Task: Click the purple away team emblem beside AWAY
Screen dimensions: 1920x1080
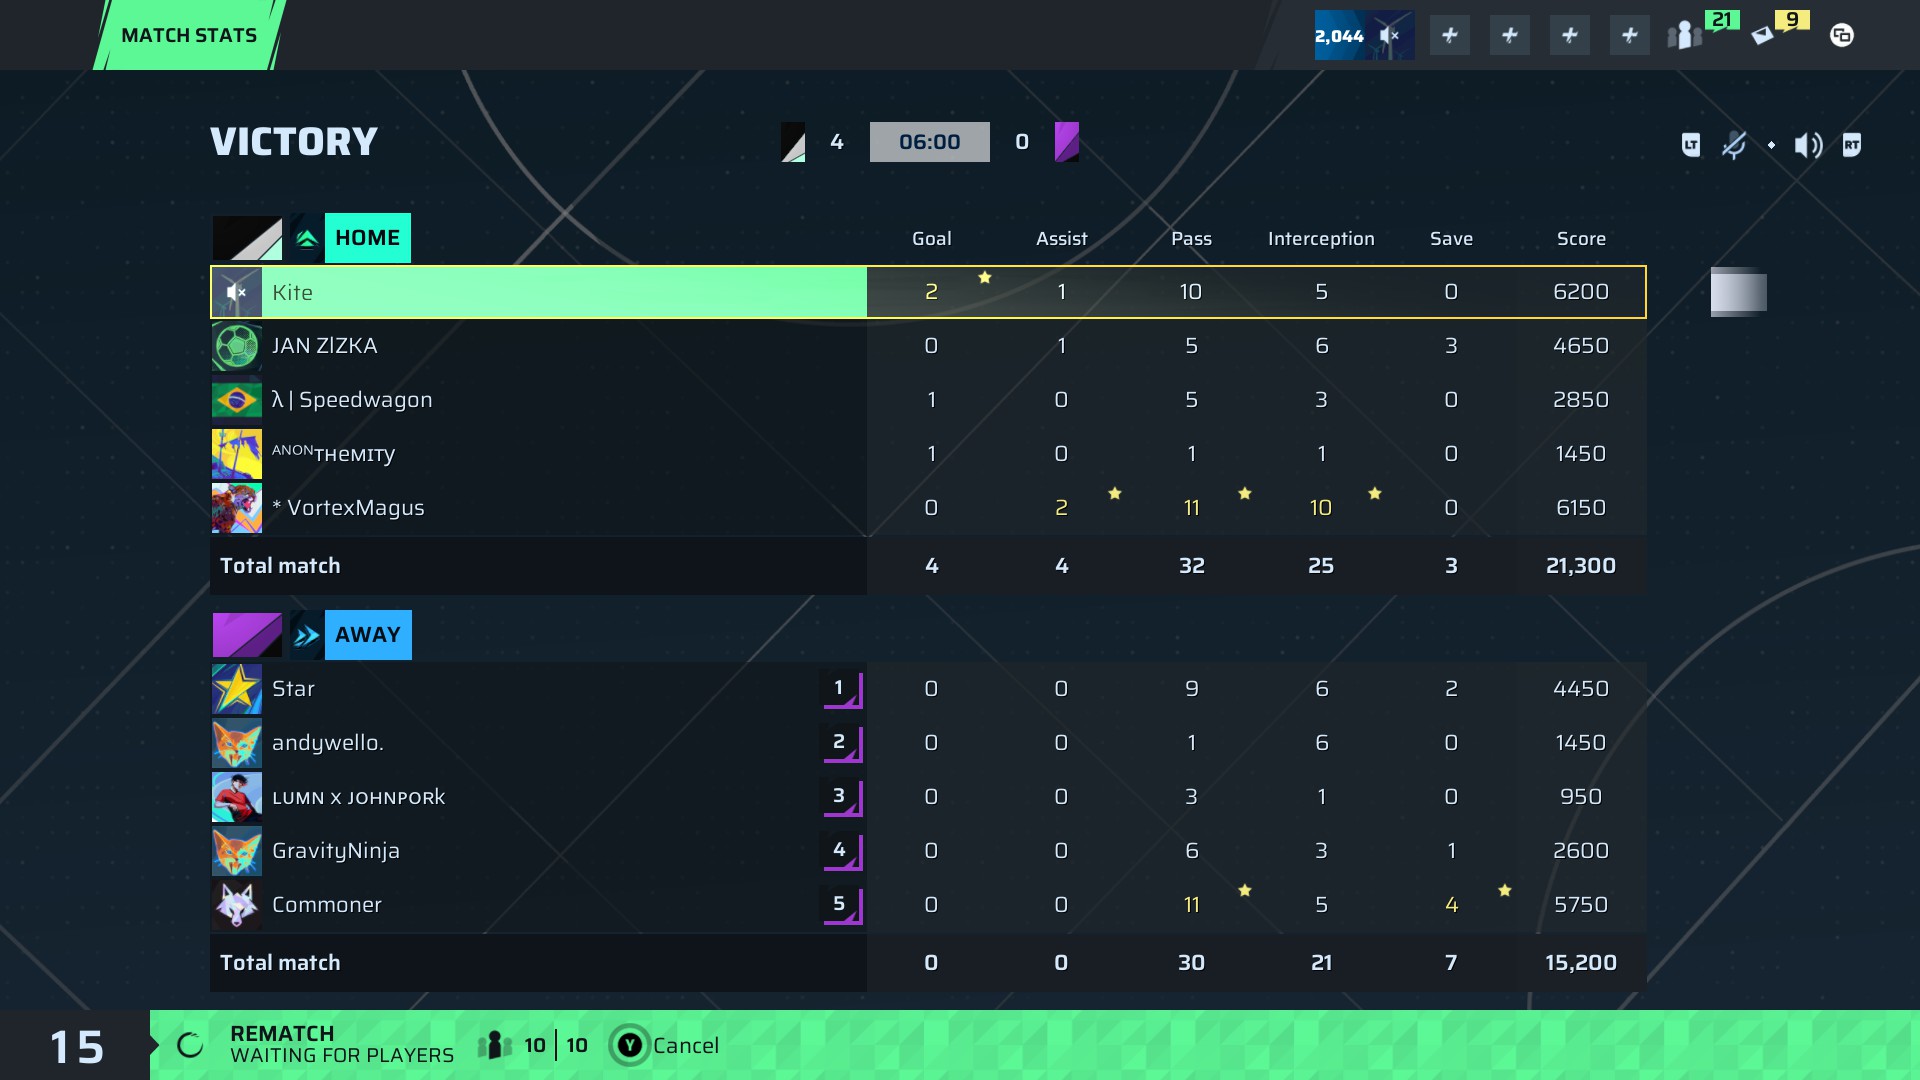Action: click(247, 635)
